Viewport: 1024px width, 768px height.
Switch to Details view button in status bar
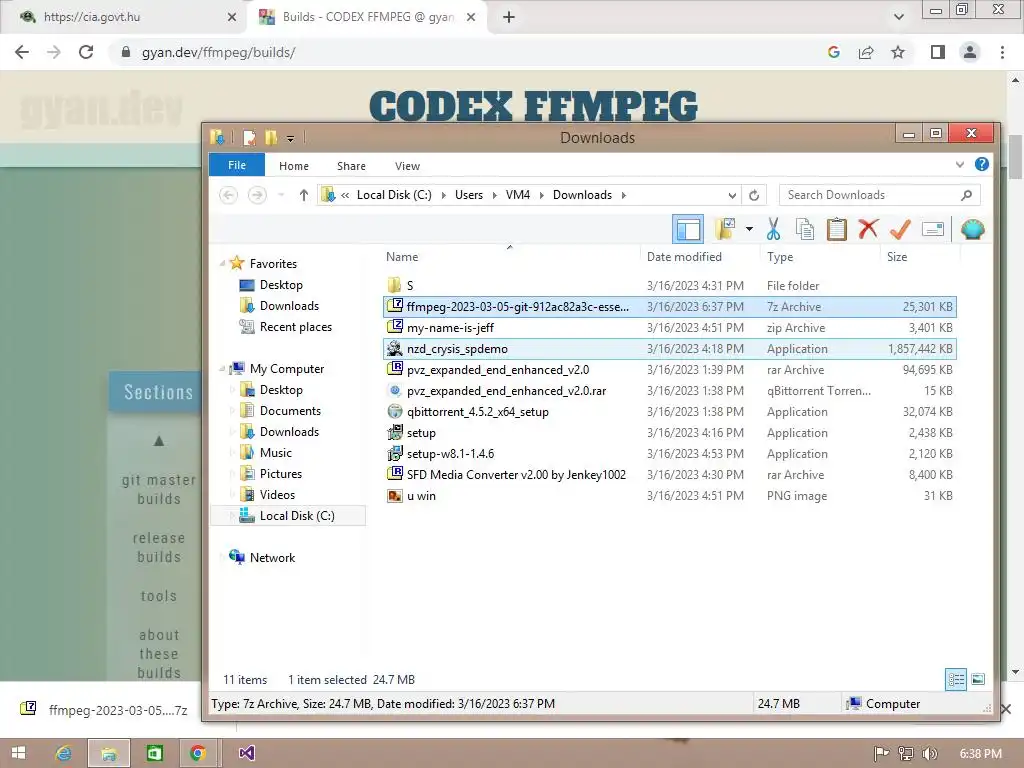click(x=956, y=679)
